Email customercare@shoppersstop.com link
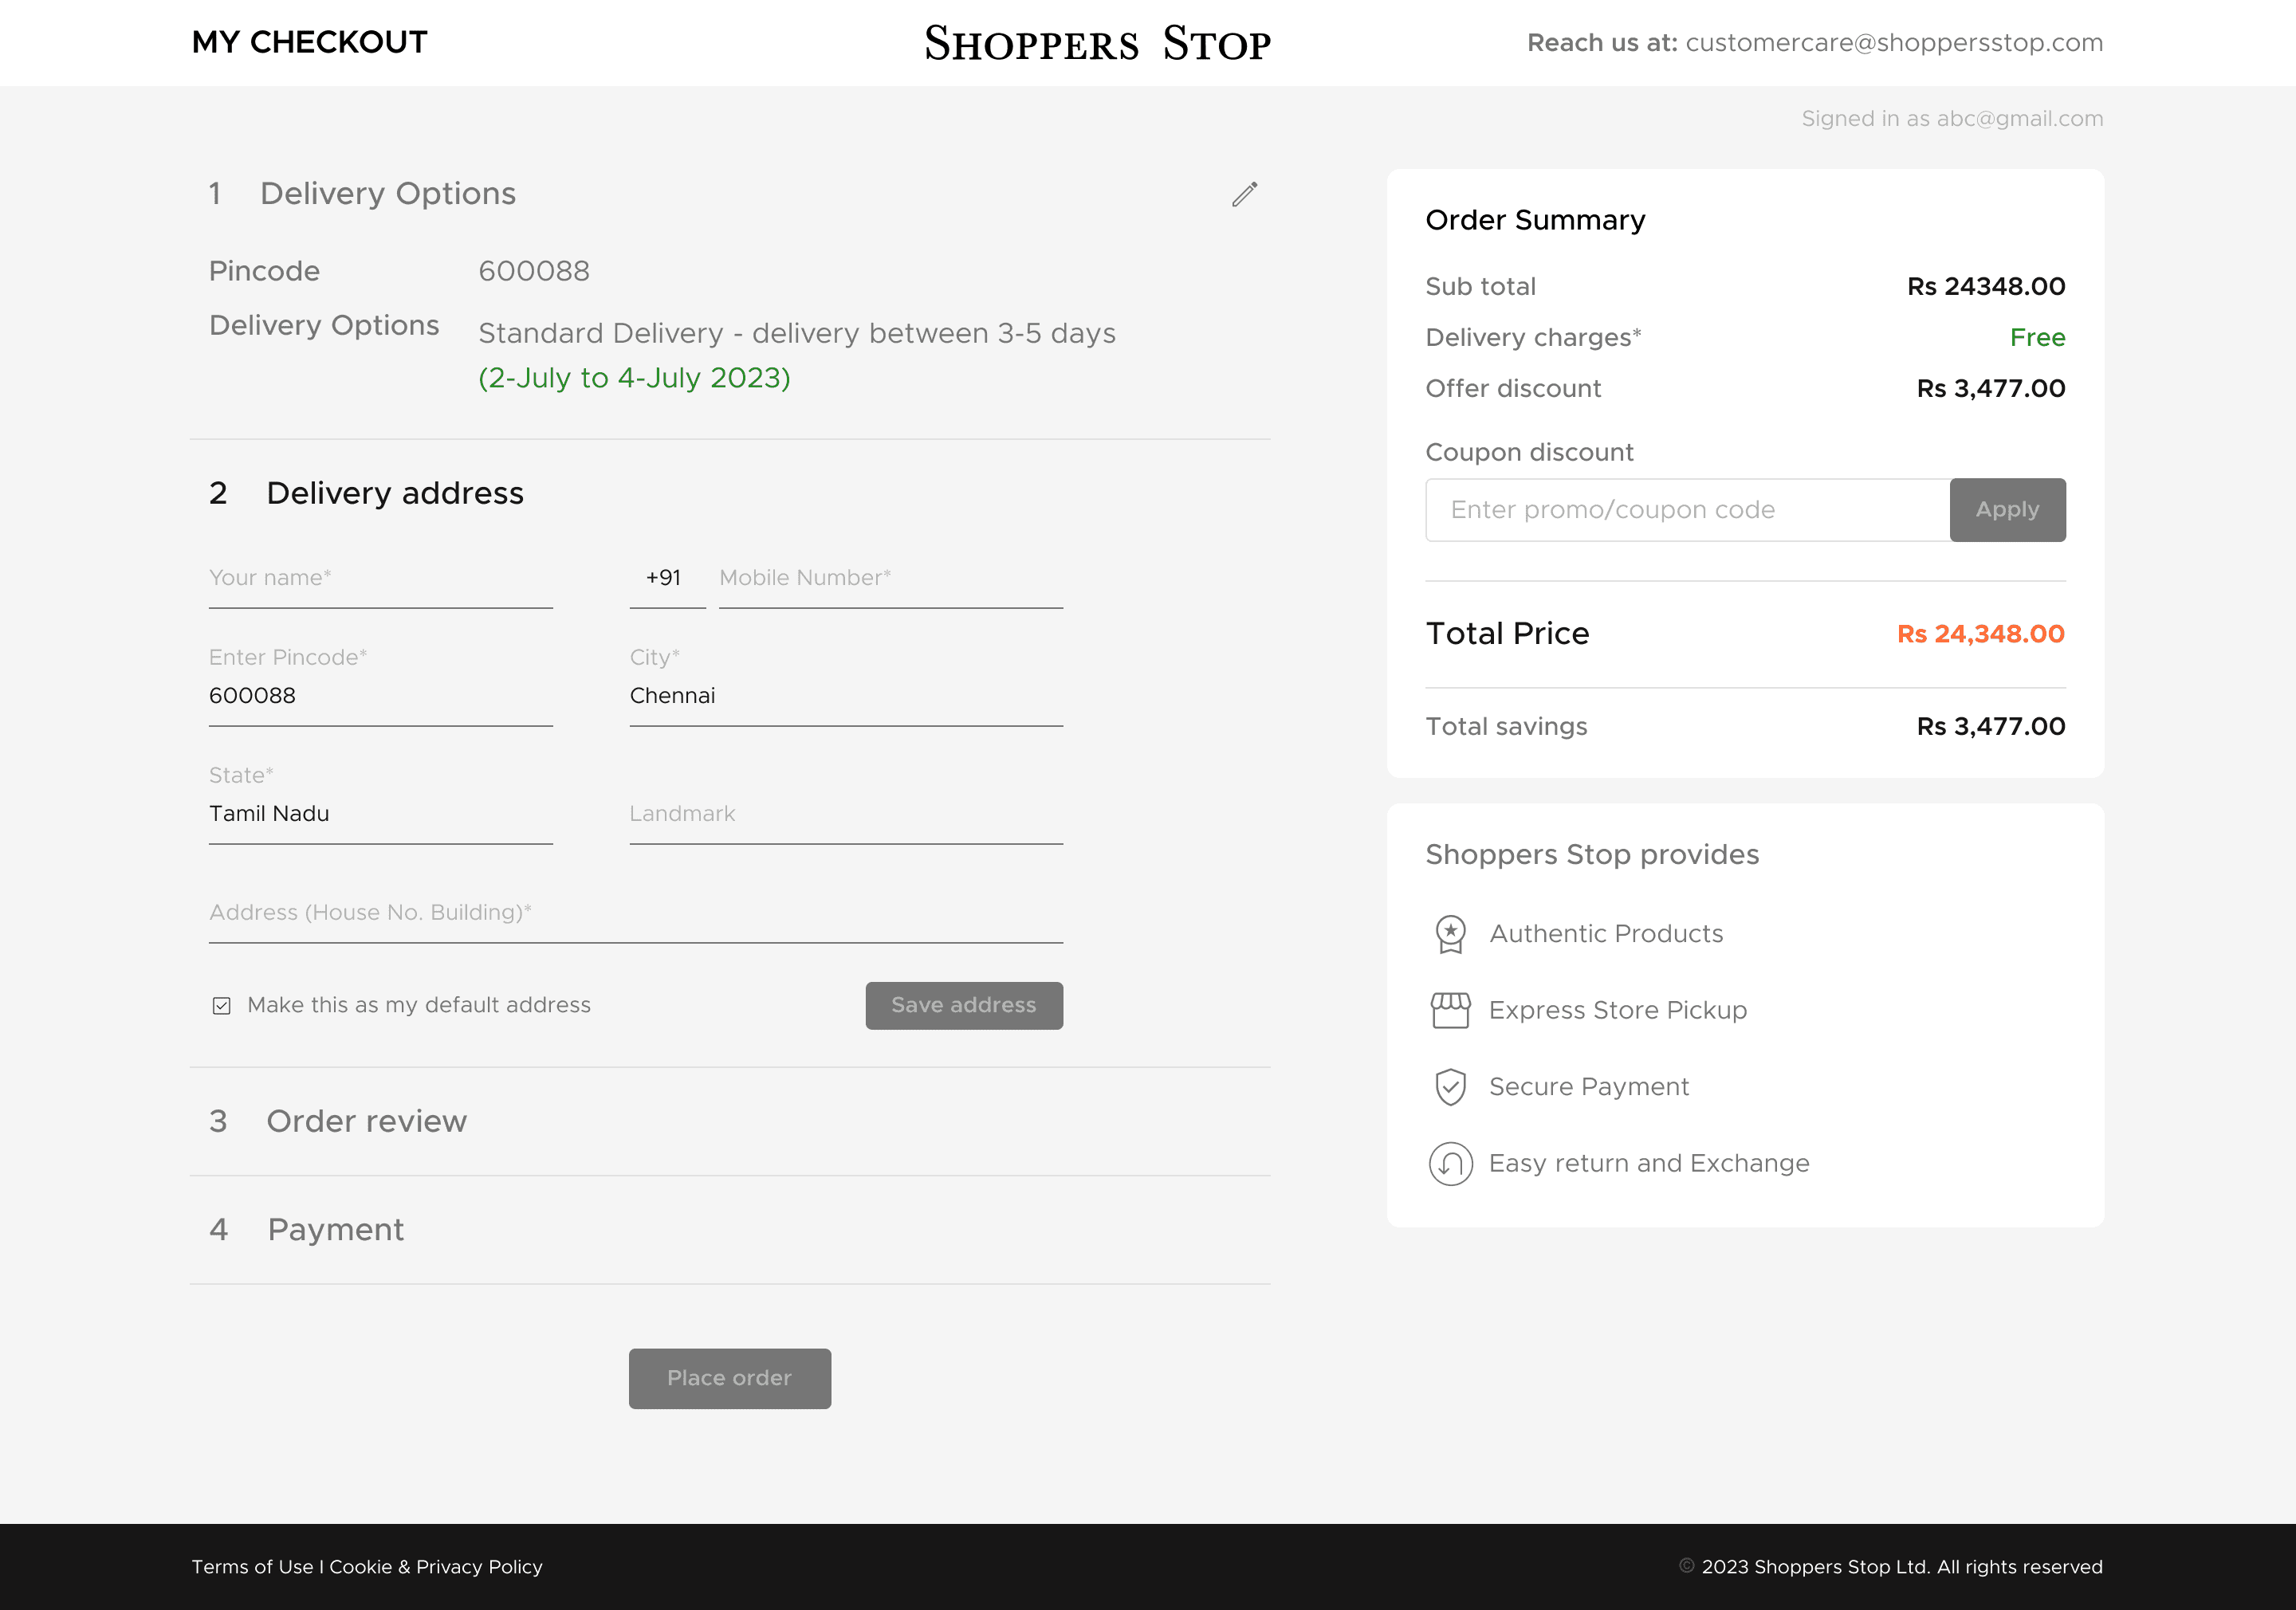Viewport: 2296px width, 1610px height. [x=1894, y=43]
